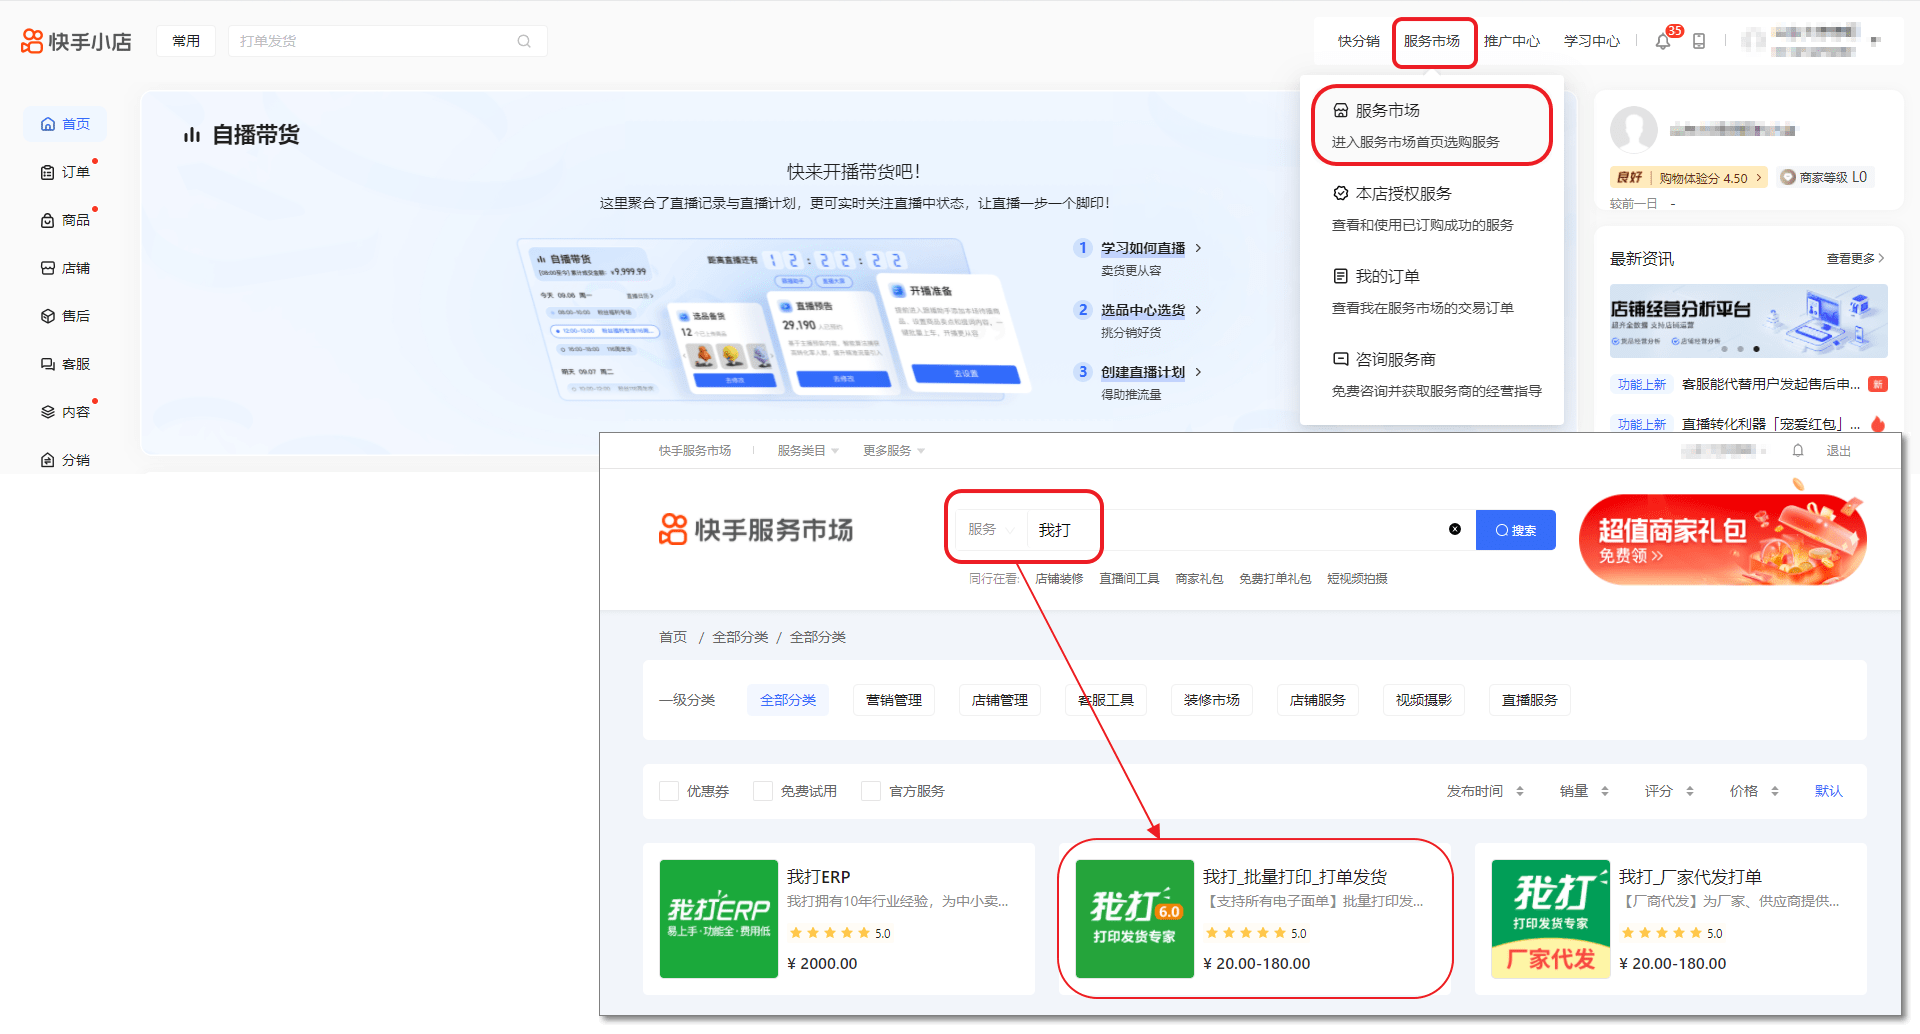Open the 内容 content sidebar icon
Image resolution: width=1920 pixels, height=1034 pixels.
tap(48, 412)
